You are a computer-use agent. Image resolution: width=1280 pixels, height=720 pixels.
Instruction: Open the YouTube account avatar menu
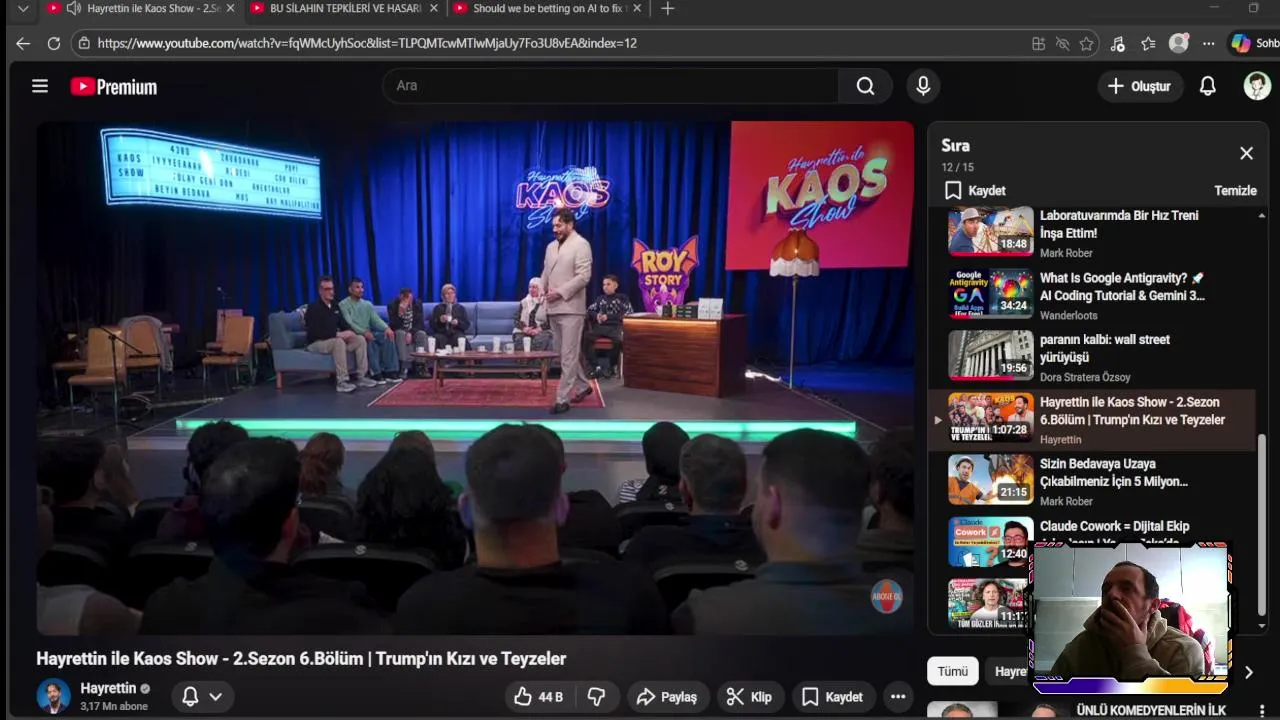(1257, 86)
